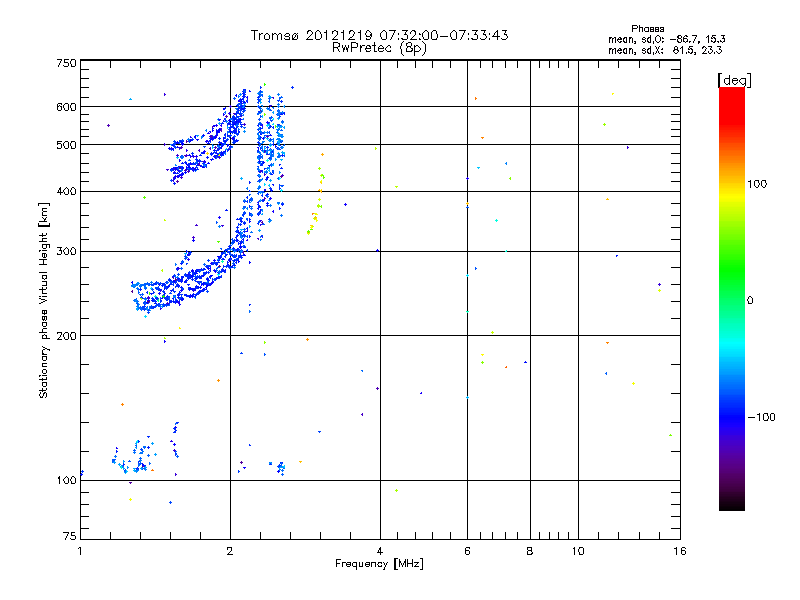Click the 'RwPretec (8p)' subtitle
800x600 pixels.
click(x=379, y=47)
